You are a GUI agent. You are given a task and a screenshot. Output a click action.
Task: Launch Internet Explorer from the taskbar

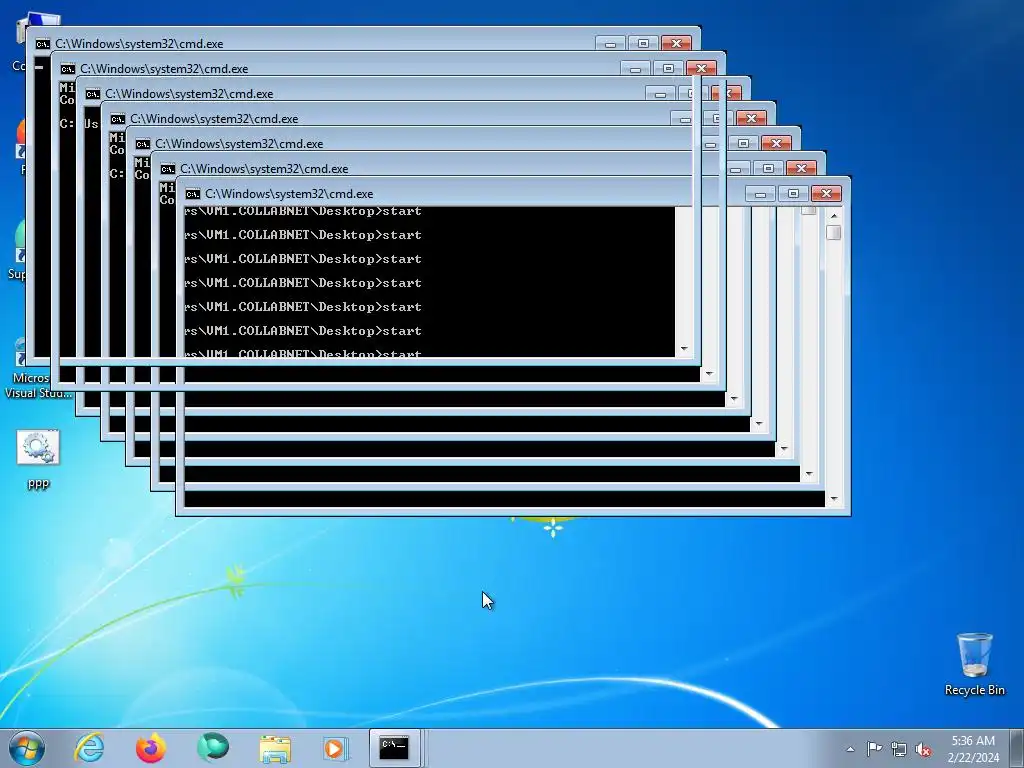coord(89,748)
